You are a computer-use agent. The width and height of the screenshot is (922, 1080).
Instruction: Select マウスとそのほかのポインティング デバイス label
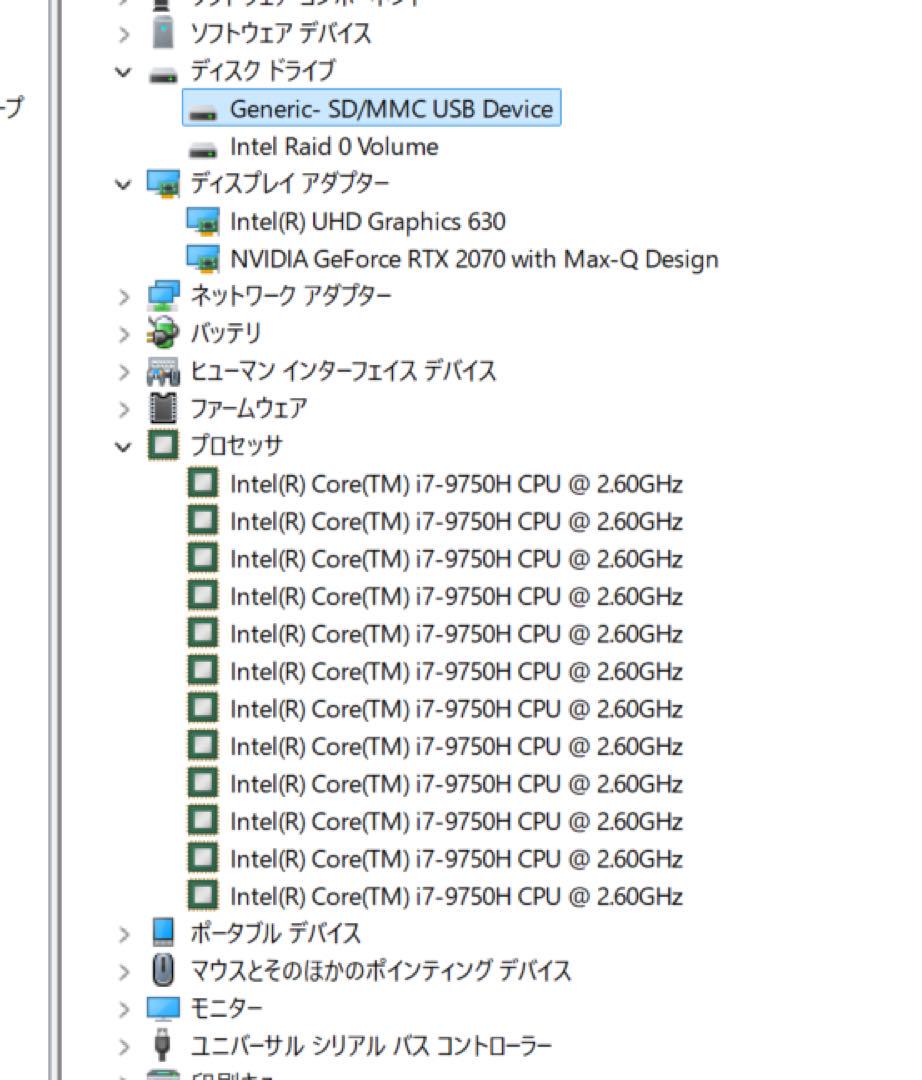381,971
